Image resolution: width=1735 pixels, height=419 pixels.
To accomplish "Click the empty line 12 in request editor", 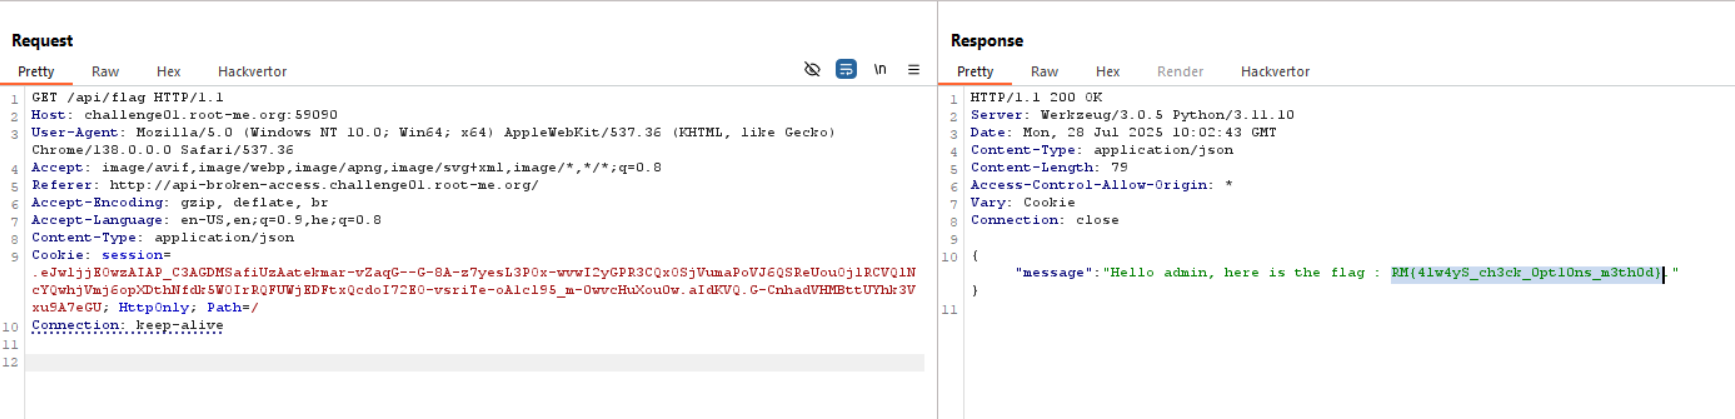I will [x=474, y=363].
